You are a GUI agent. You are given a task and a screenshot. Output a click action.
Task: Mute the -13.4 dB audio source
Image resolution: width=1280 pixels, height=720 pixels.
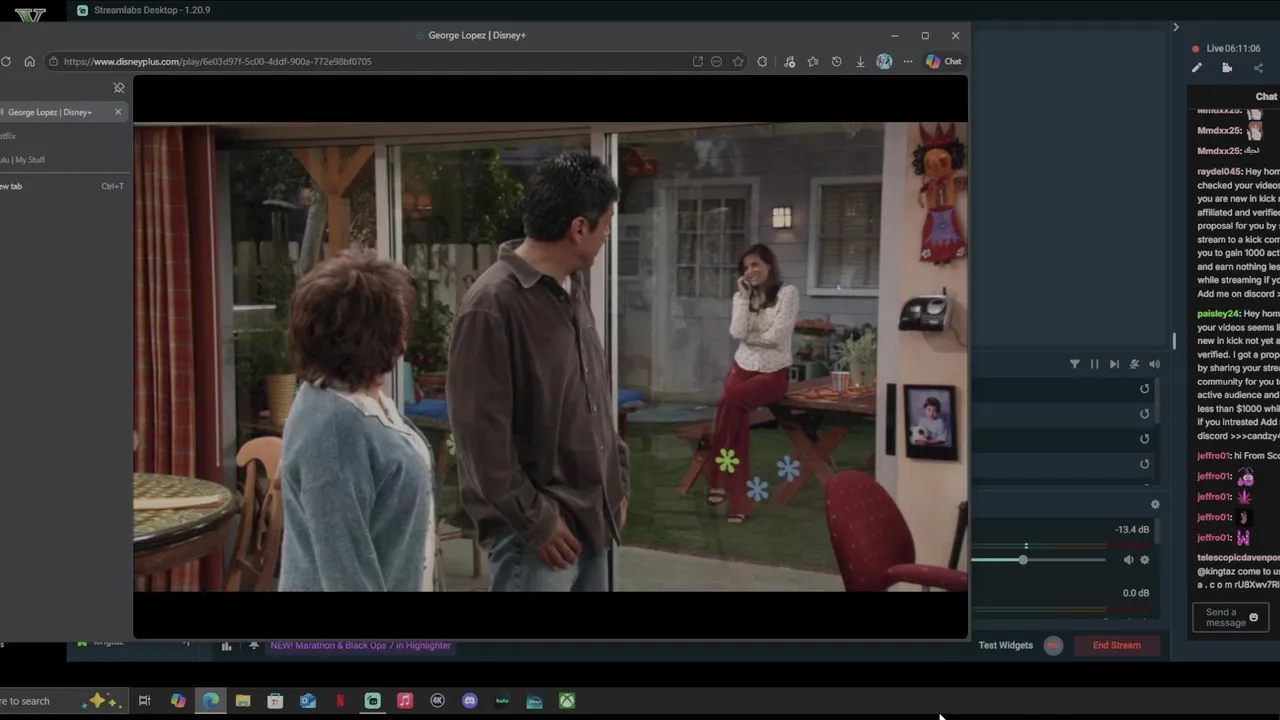tap(1128, 560)
